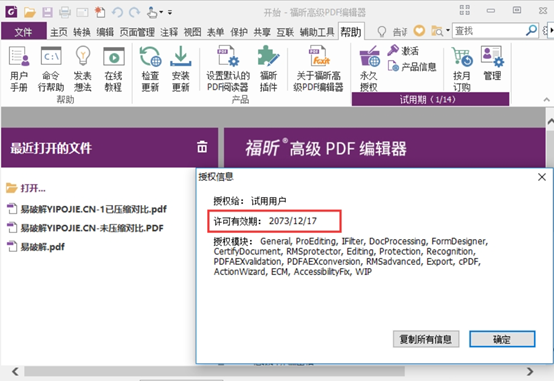Close the 授权信息 dialog
The image size is (554, 381).
coord(542,177)
